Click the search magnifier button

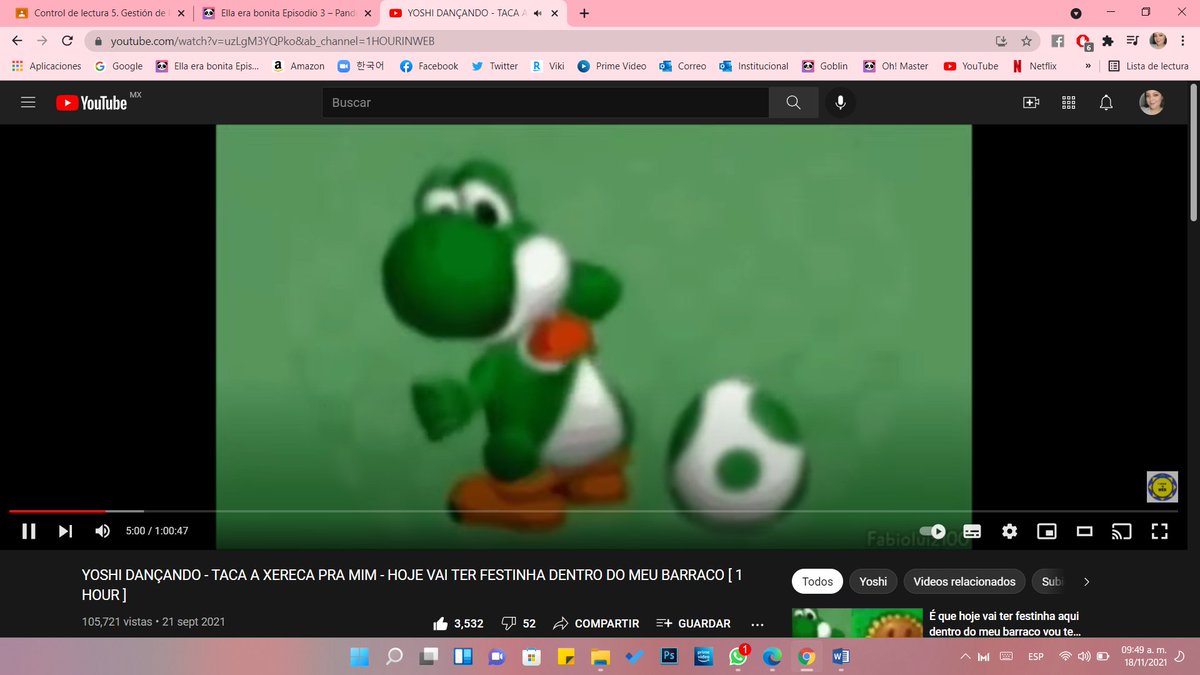pos(793,102)
